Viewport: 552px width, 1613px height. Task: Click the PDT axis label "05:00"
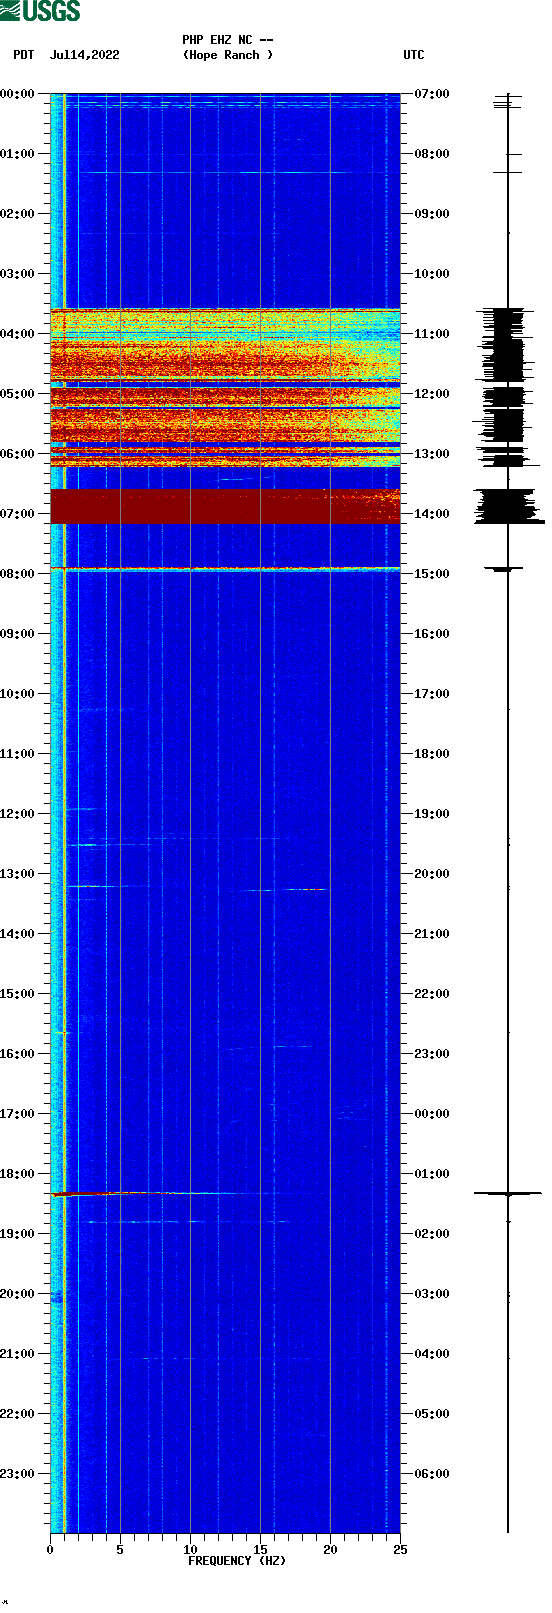[x=17, y=394]
